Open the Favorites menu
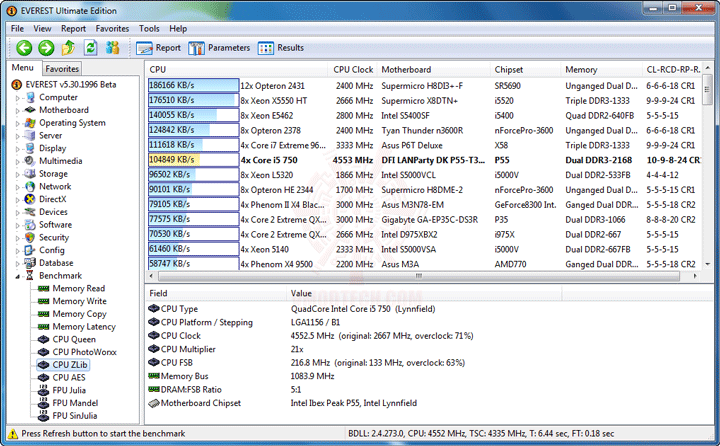Screen dimensions: 720x446 coord(112,28)
